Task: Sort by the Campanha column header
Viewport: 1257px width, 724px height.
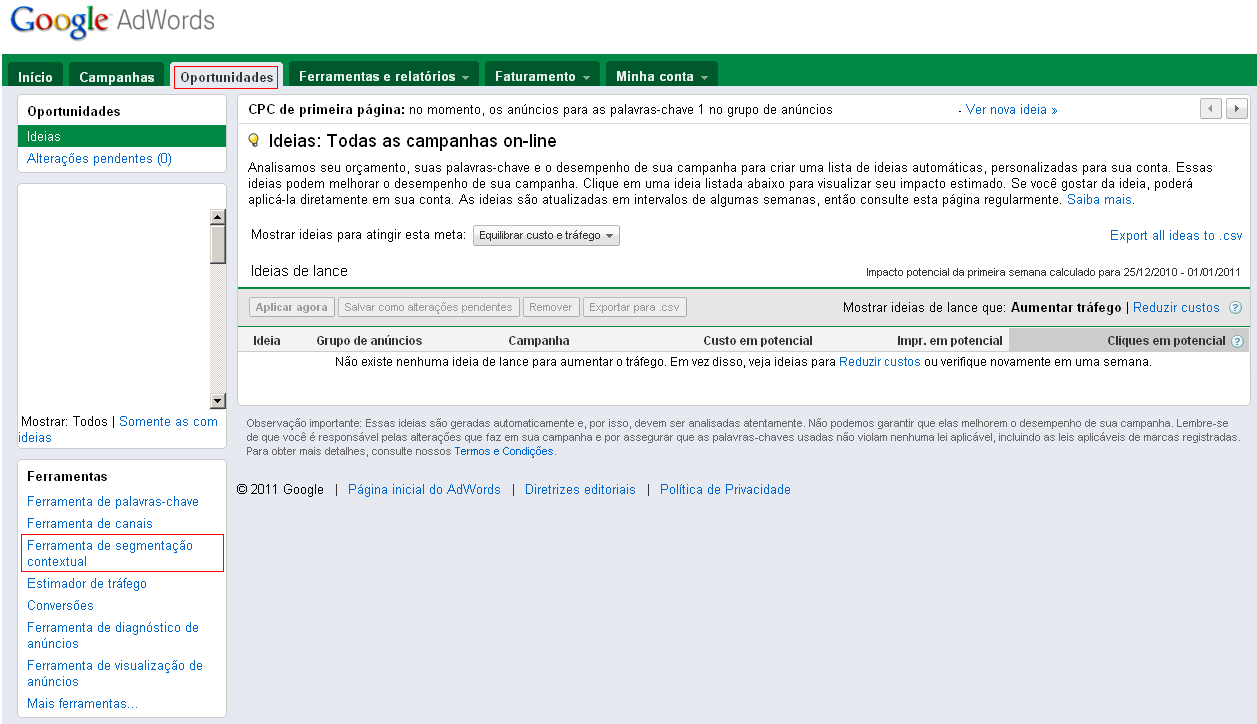Action: click(539, 341)
